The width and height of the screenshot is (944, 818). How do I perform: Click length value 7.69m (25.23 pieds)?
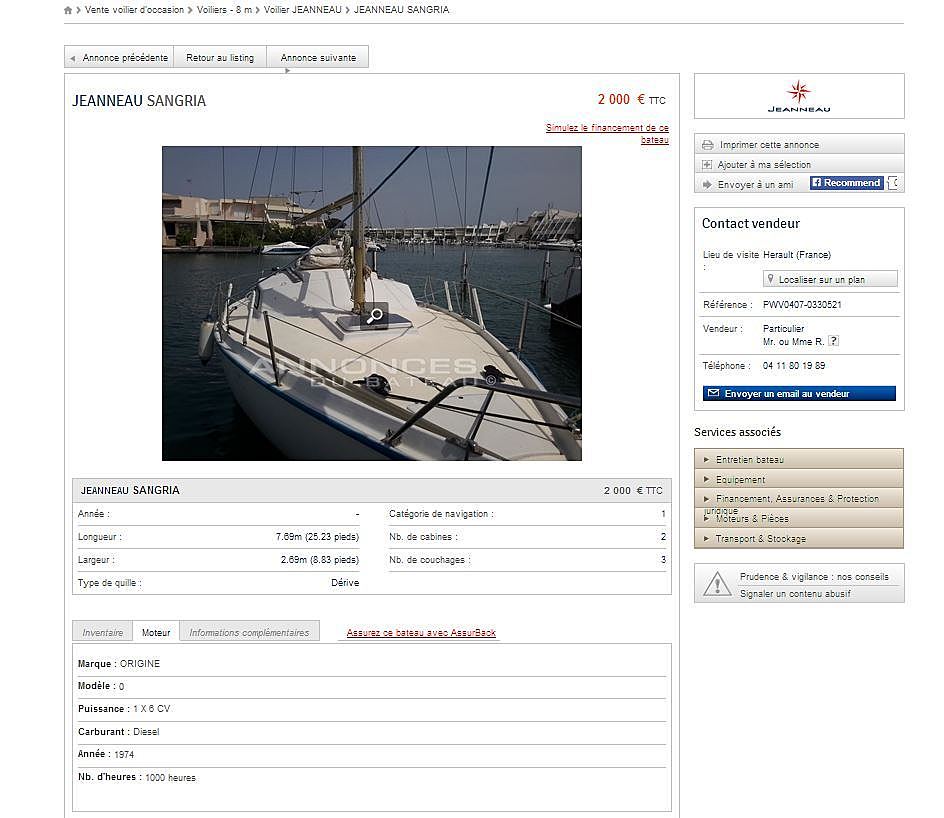coord(317,537)
